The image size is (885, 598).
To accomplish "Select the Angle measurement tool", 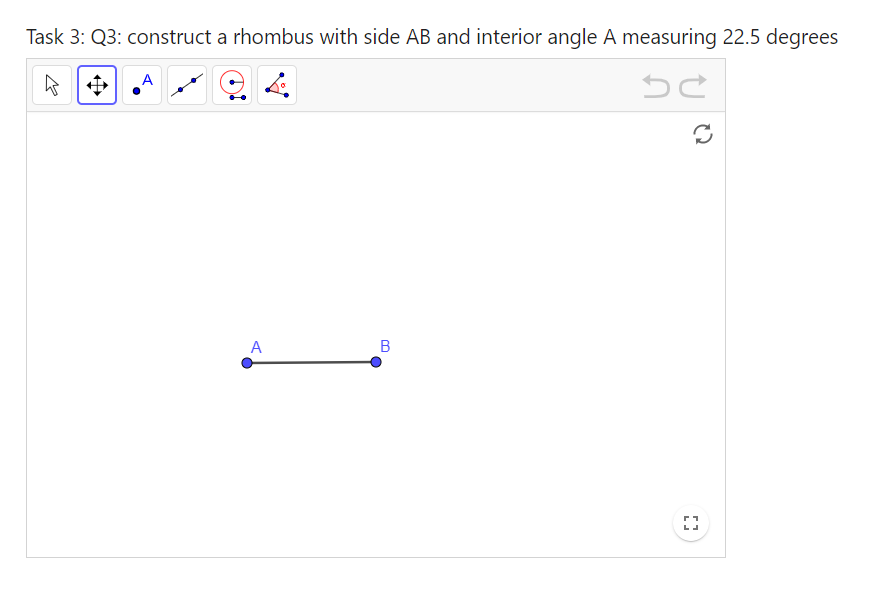I will coord(277,85).
